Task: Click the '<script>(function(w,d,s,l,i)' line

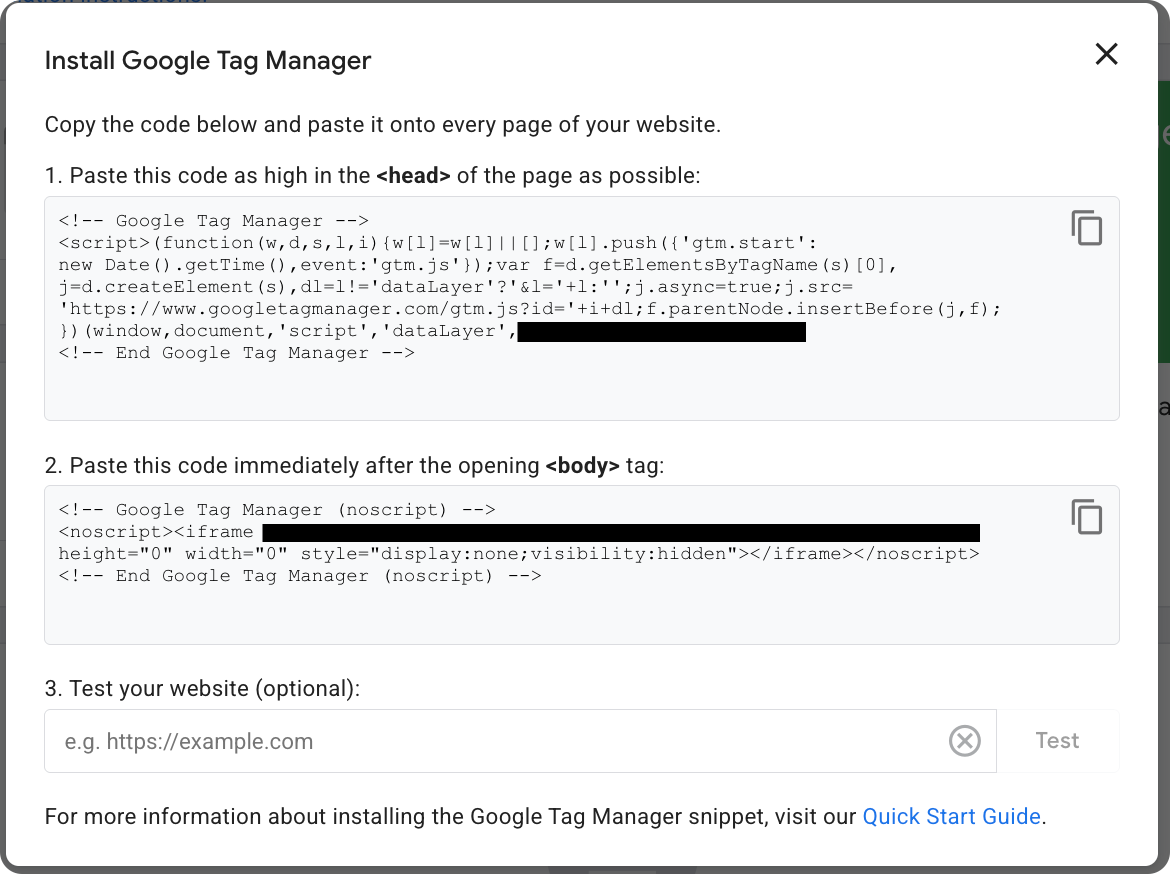Action: click(438, 243)
